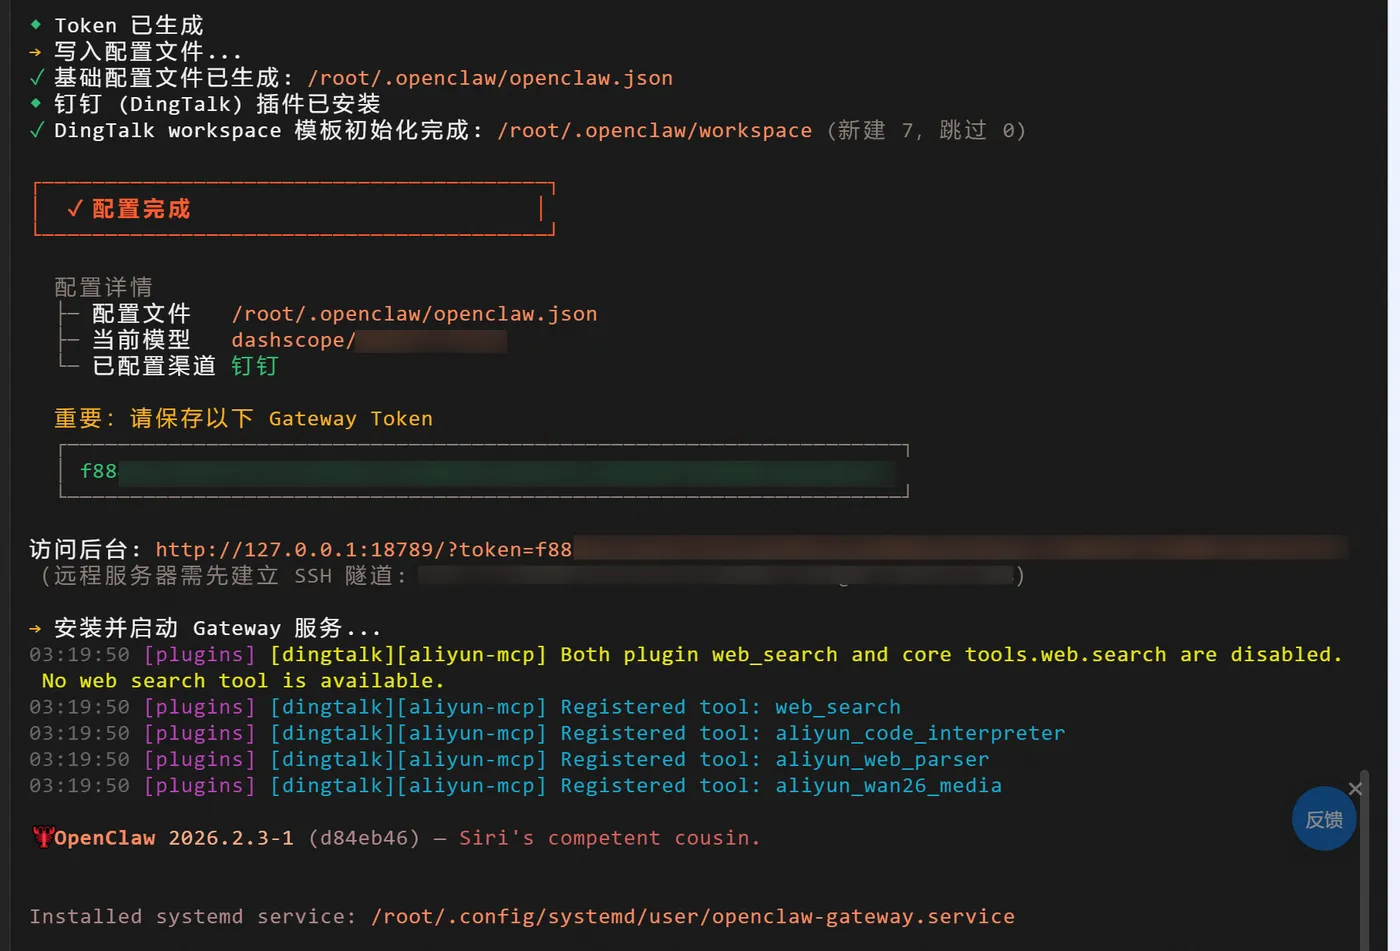
Task: Click the openclaw.json path under 配置详情
Action: point(414,314)
